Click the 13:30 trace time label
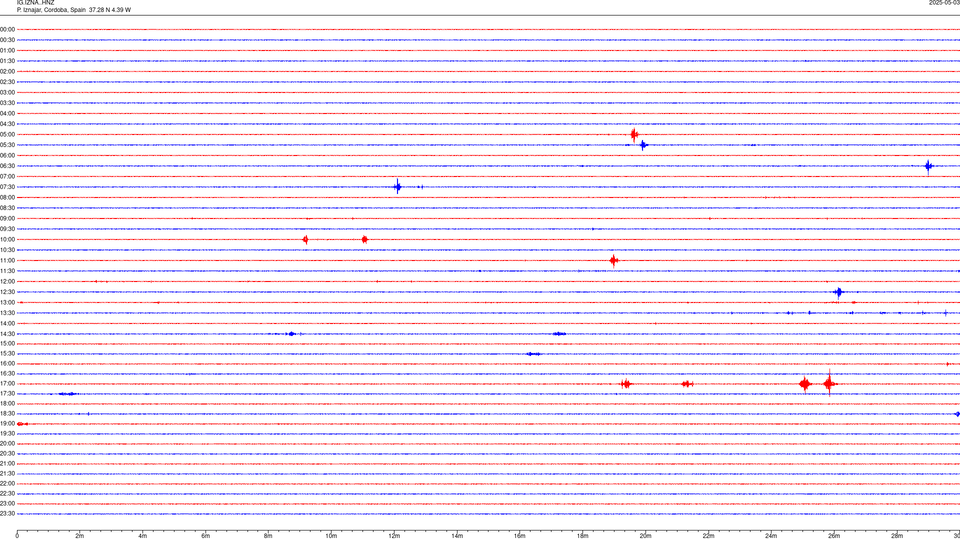The width and height of the screenshot is (960, 540). tap(7, 313)
